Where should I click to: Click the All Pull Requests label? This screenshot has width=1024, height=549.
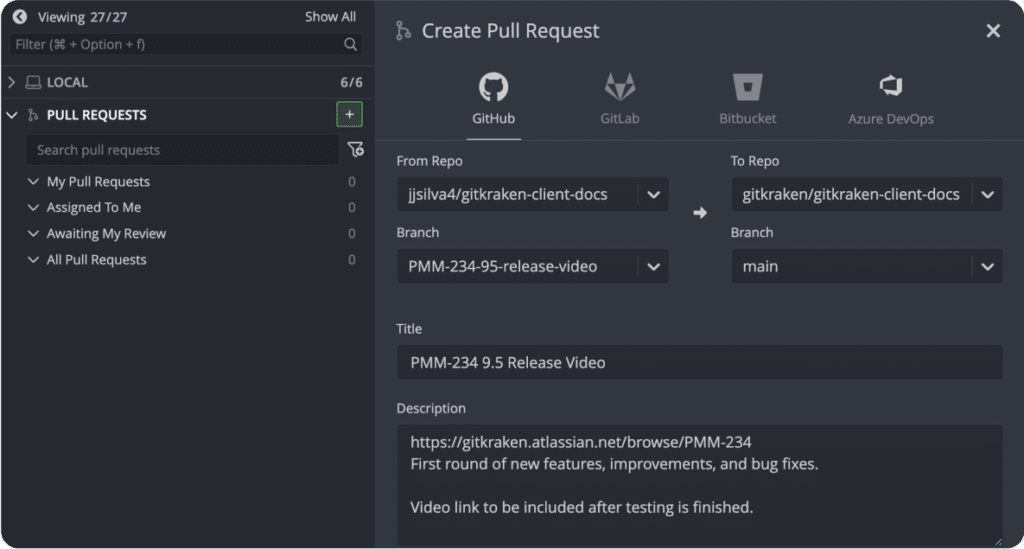(96, 260)
